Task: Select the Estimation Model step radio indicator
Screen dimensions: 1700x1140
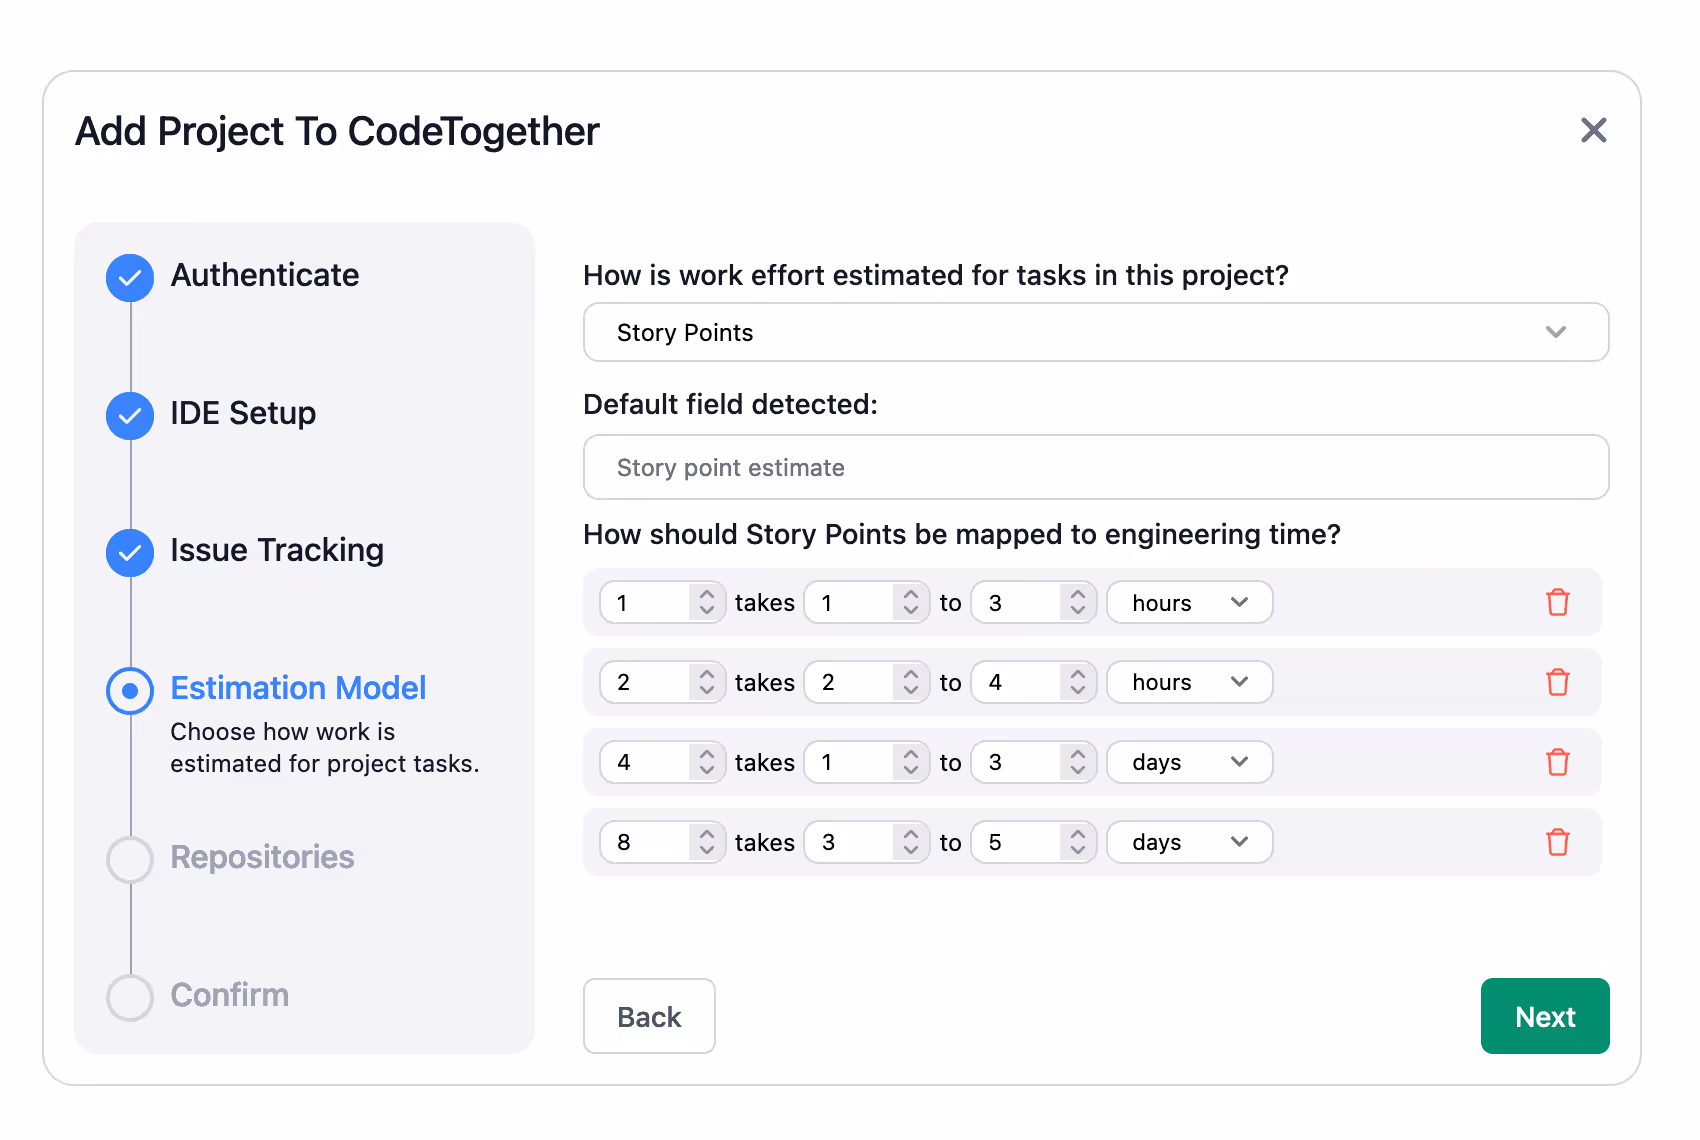Action: (130, 690)
